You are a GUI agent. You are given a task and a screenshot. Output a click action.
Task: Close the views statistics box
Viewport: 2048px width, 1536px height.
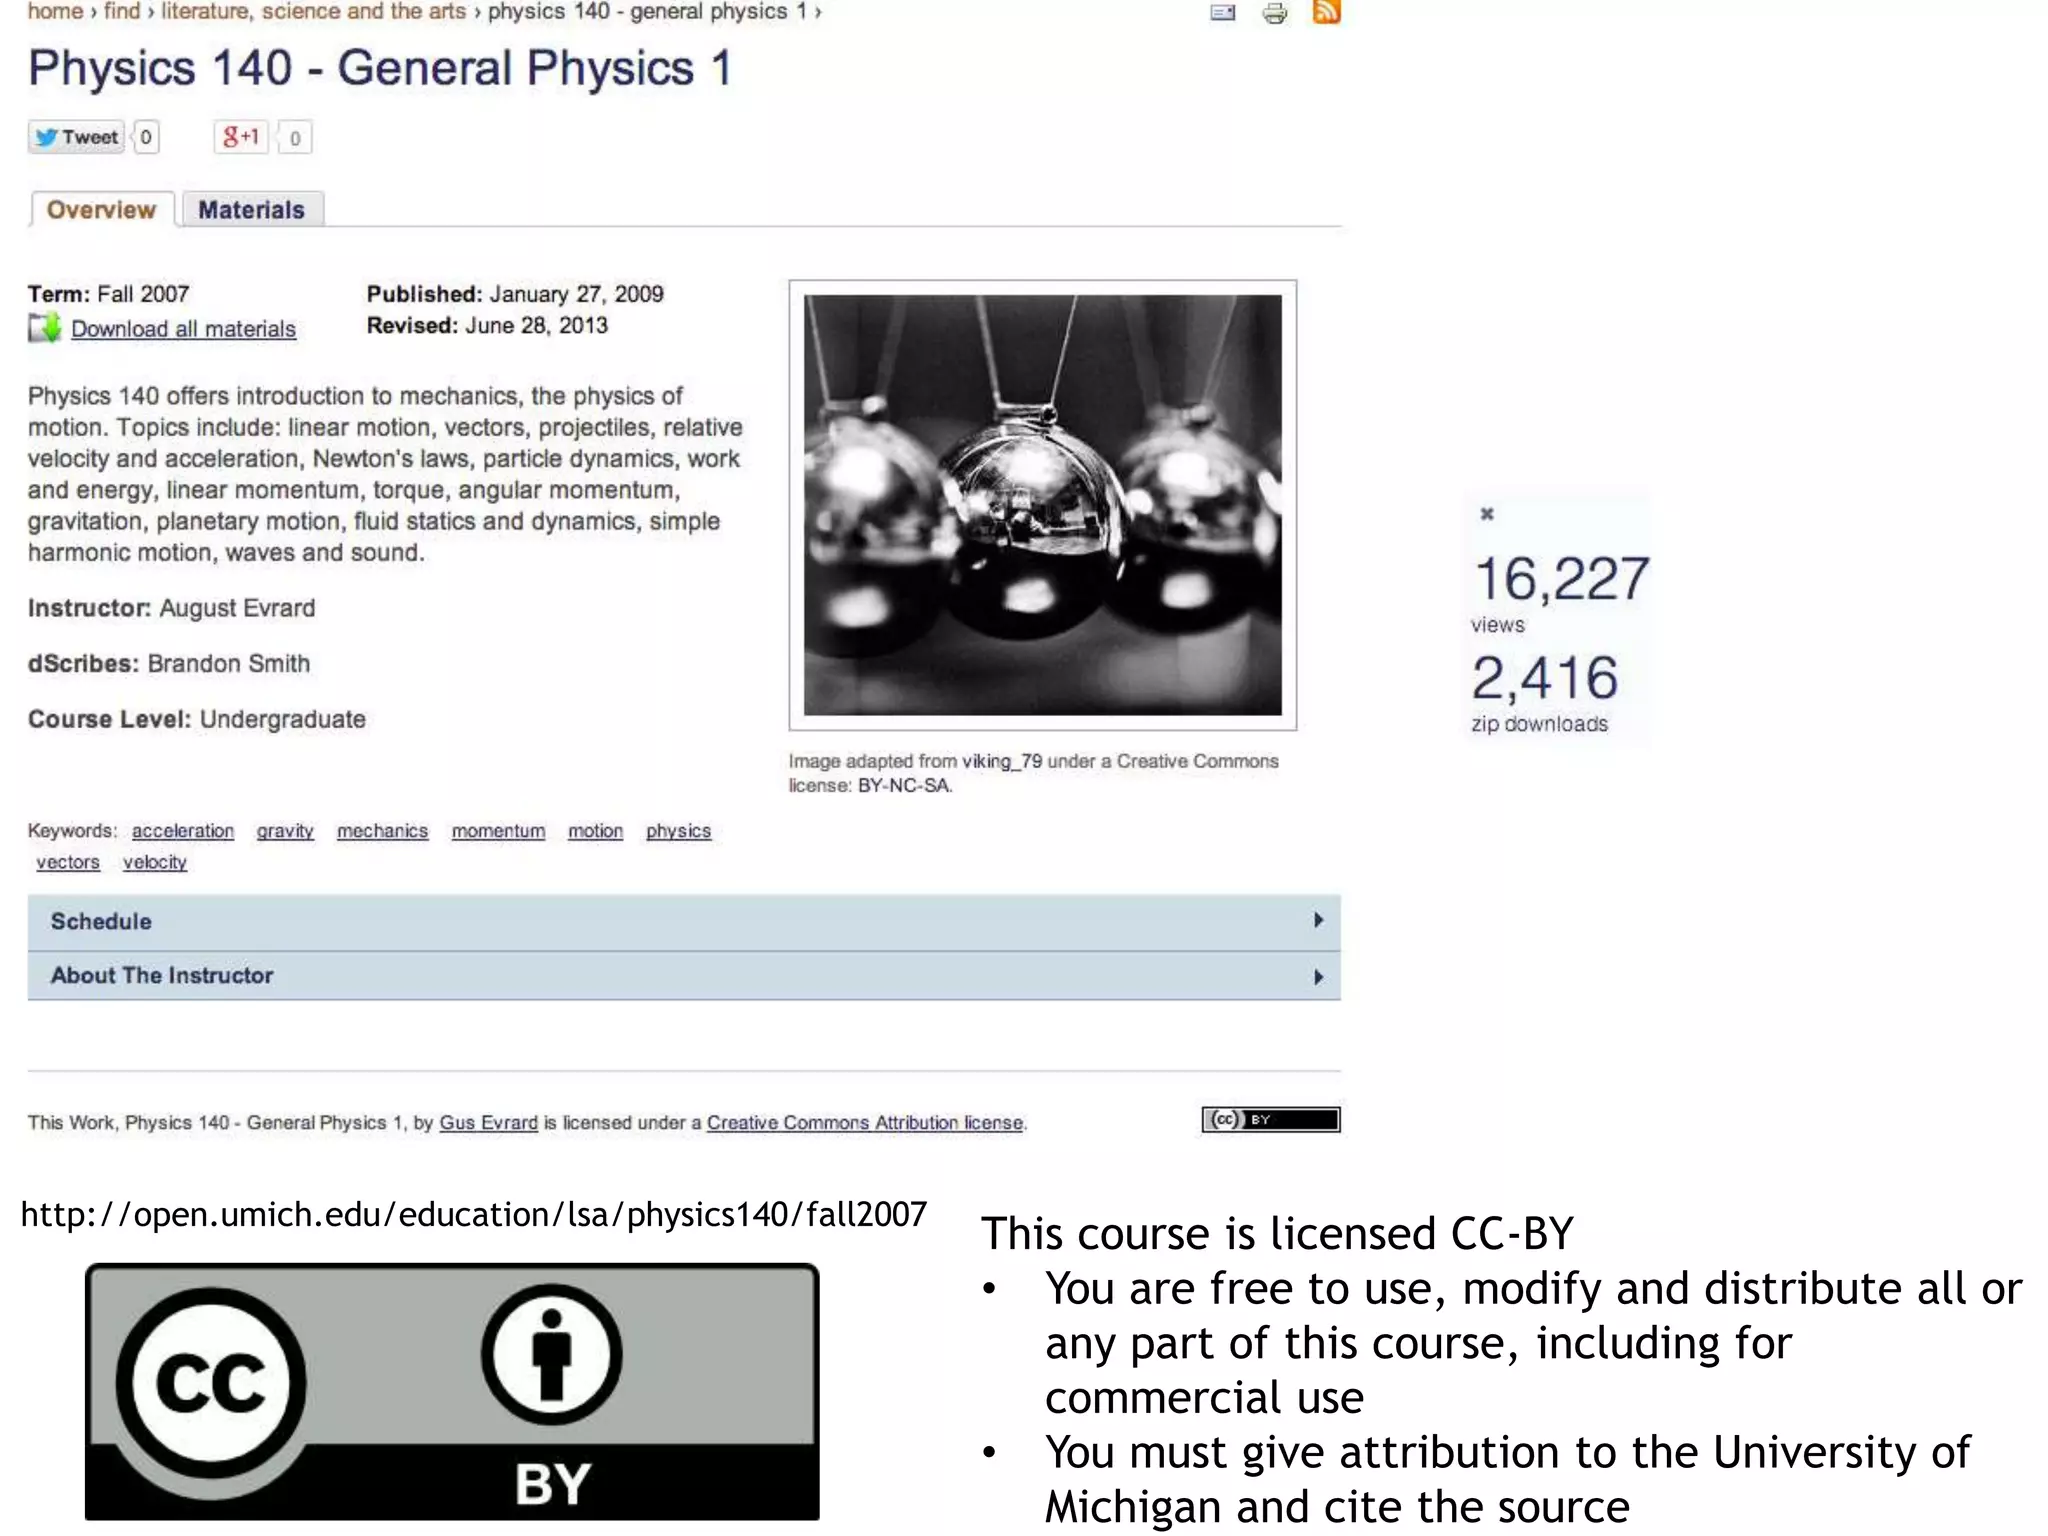1486,514
